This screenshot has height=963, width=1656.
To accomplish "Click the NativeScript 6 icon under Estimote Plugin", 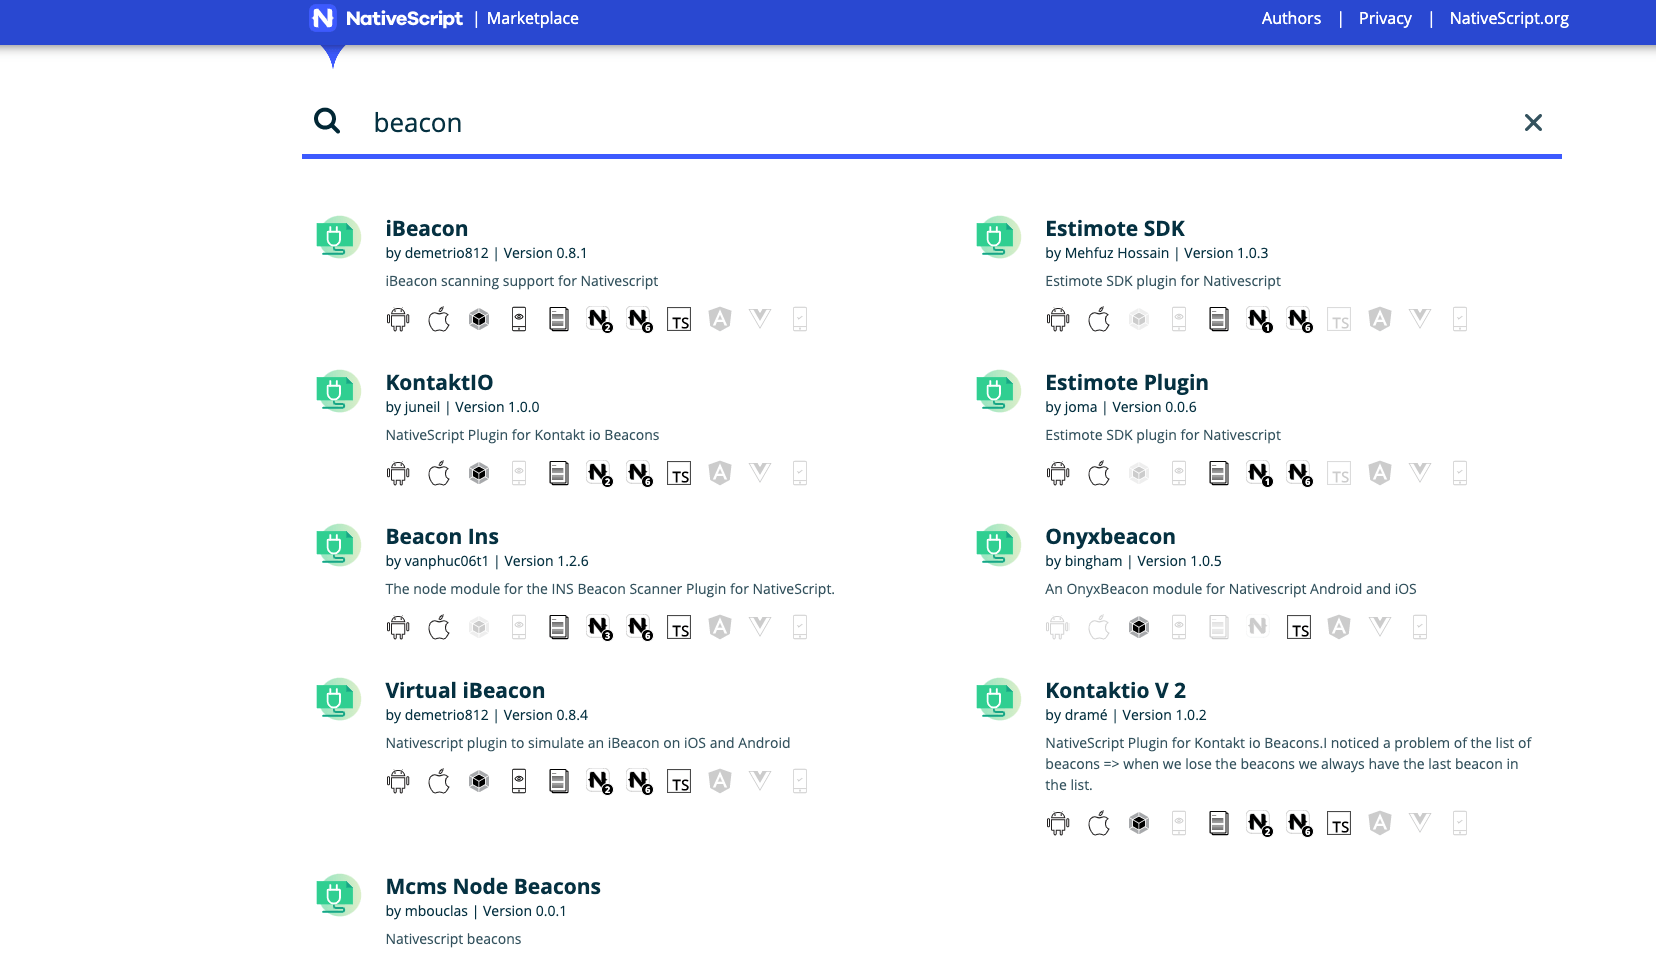I will coord(1299,473).
